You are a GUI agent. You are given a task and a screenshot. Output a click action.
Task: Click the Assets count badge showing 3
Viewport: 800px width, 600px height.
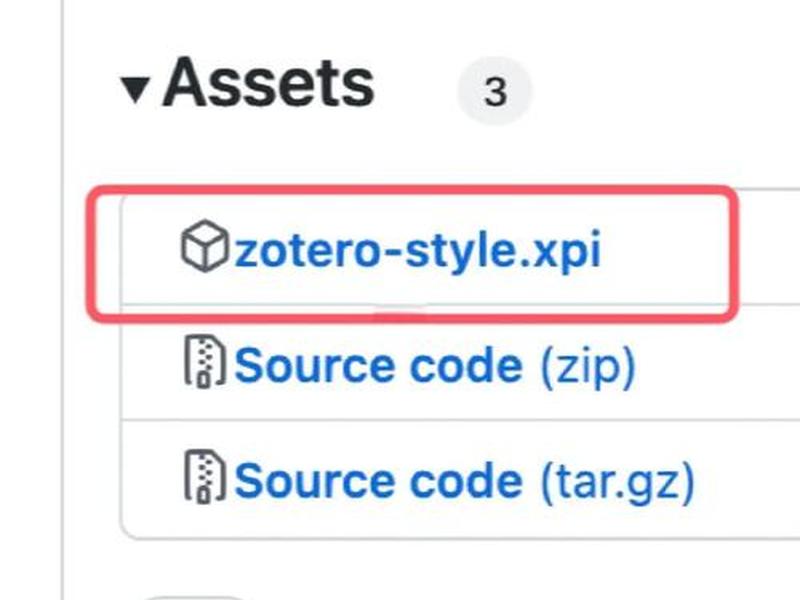click(x=495, y=91)
